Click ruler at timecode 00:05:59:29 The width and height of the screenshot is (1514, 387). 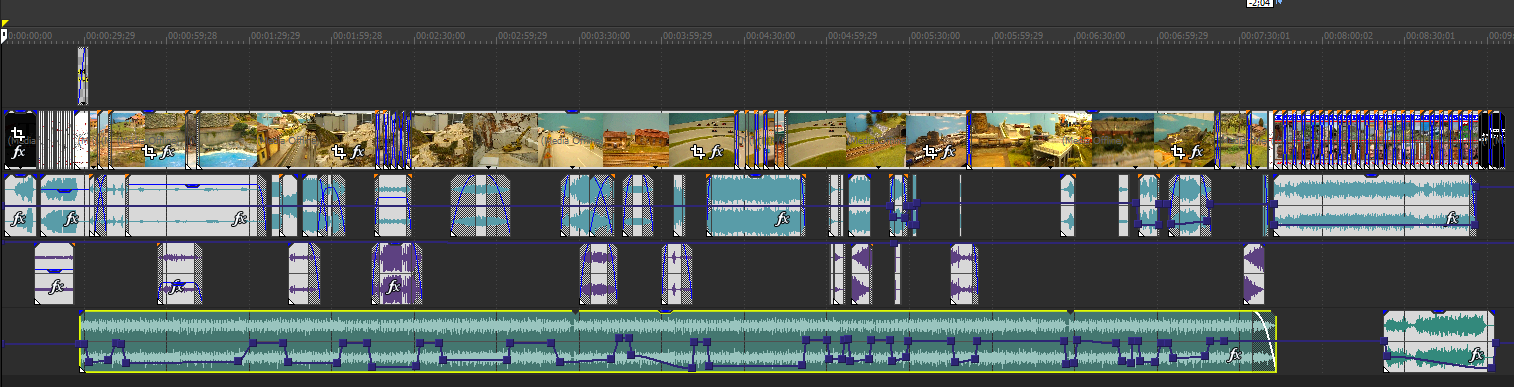[1018, 35]
